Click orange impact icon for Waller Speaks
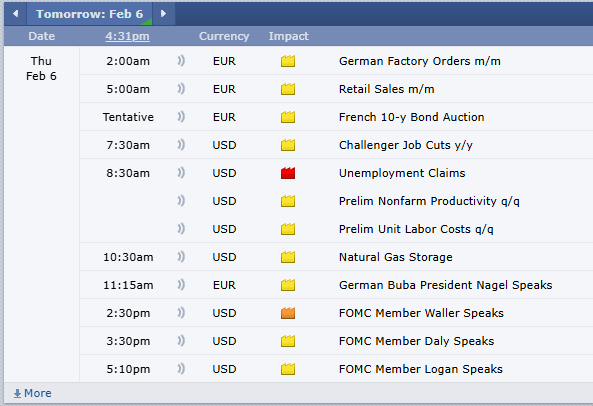The width and height of the screenshot is (593, 406). [x=288, y=313]
